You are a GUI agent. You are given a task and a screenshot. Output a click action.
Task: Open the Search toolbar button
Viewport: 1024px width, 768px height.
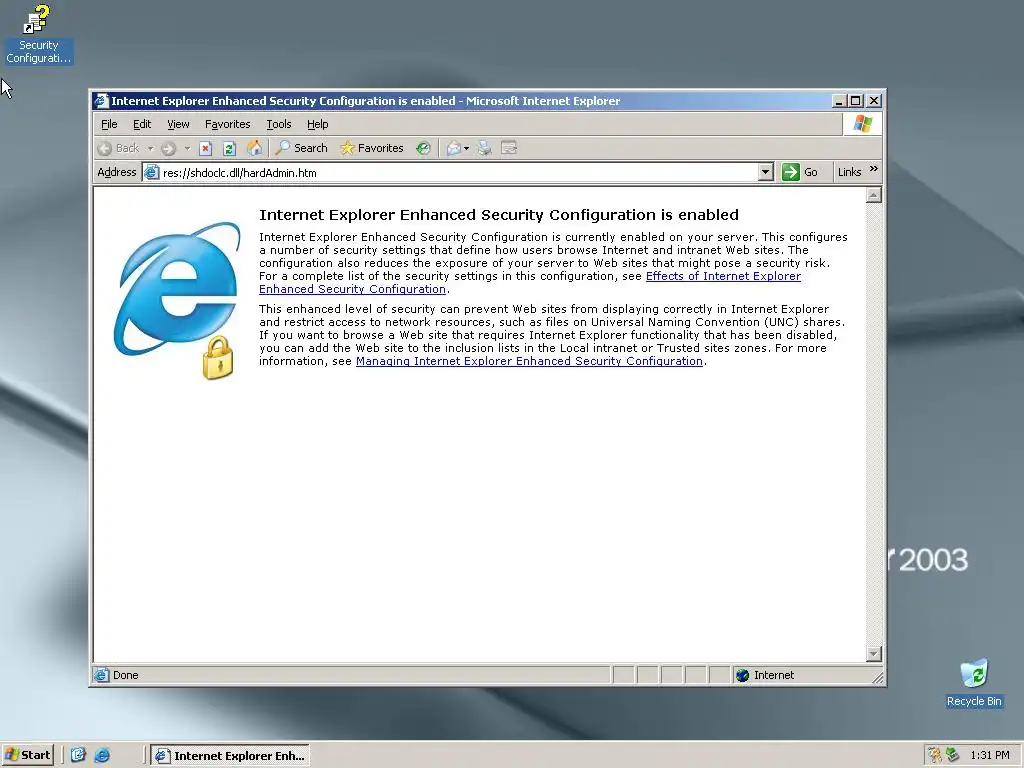[301, 148]
